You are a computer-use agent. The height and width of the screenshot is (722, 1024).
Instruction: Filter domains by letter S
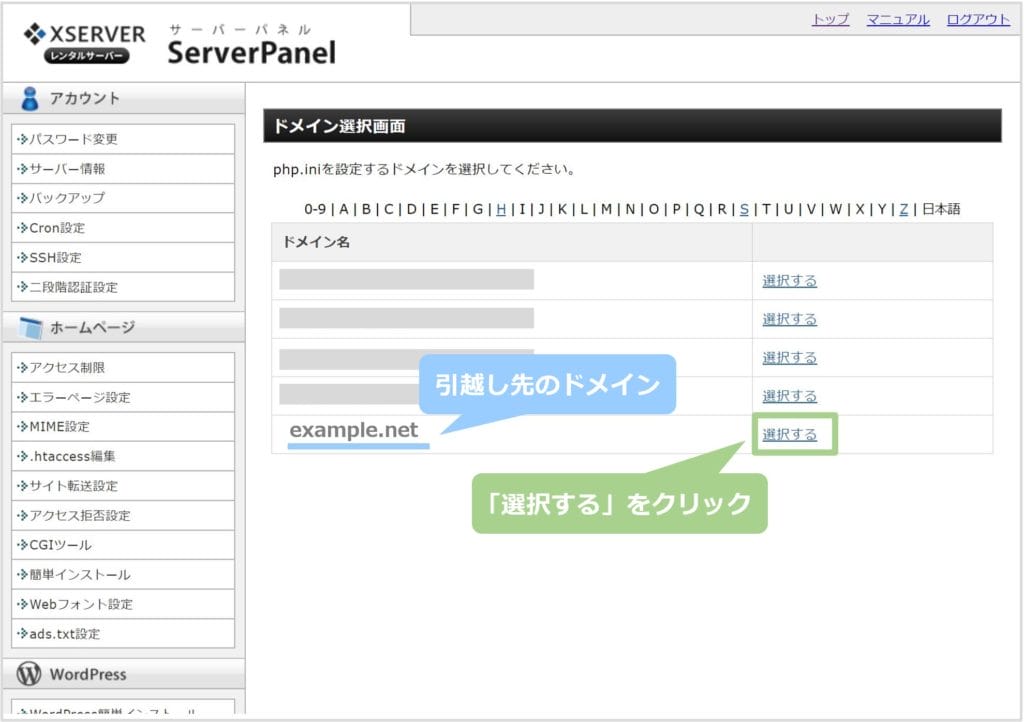pos(744,209)
